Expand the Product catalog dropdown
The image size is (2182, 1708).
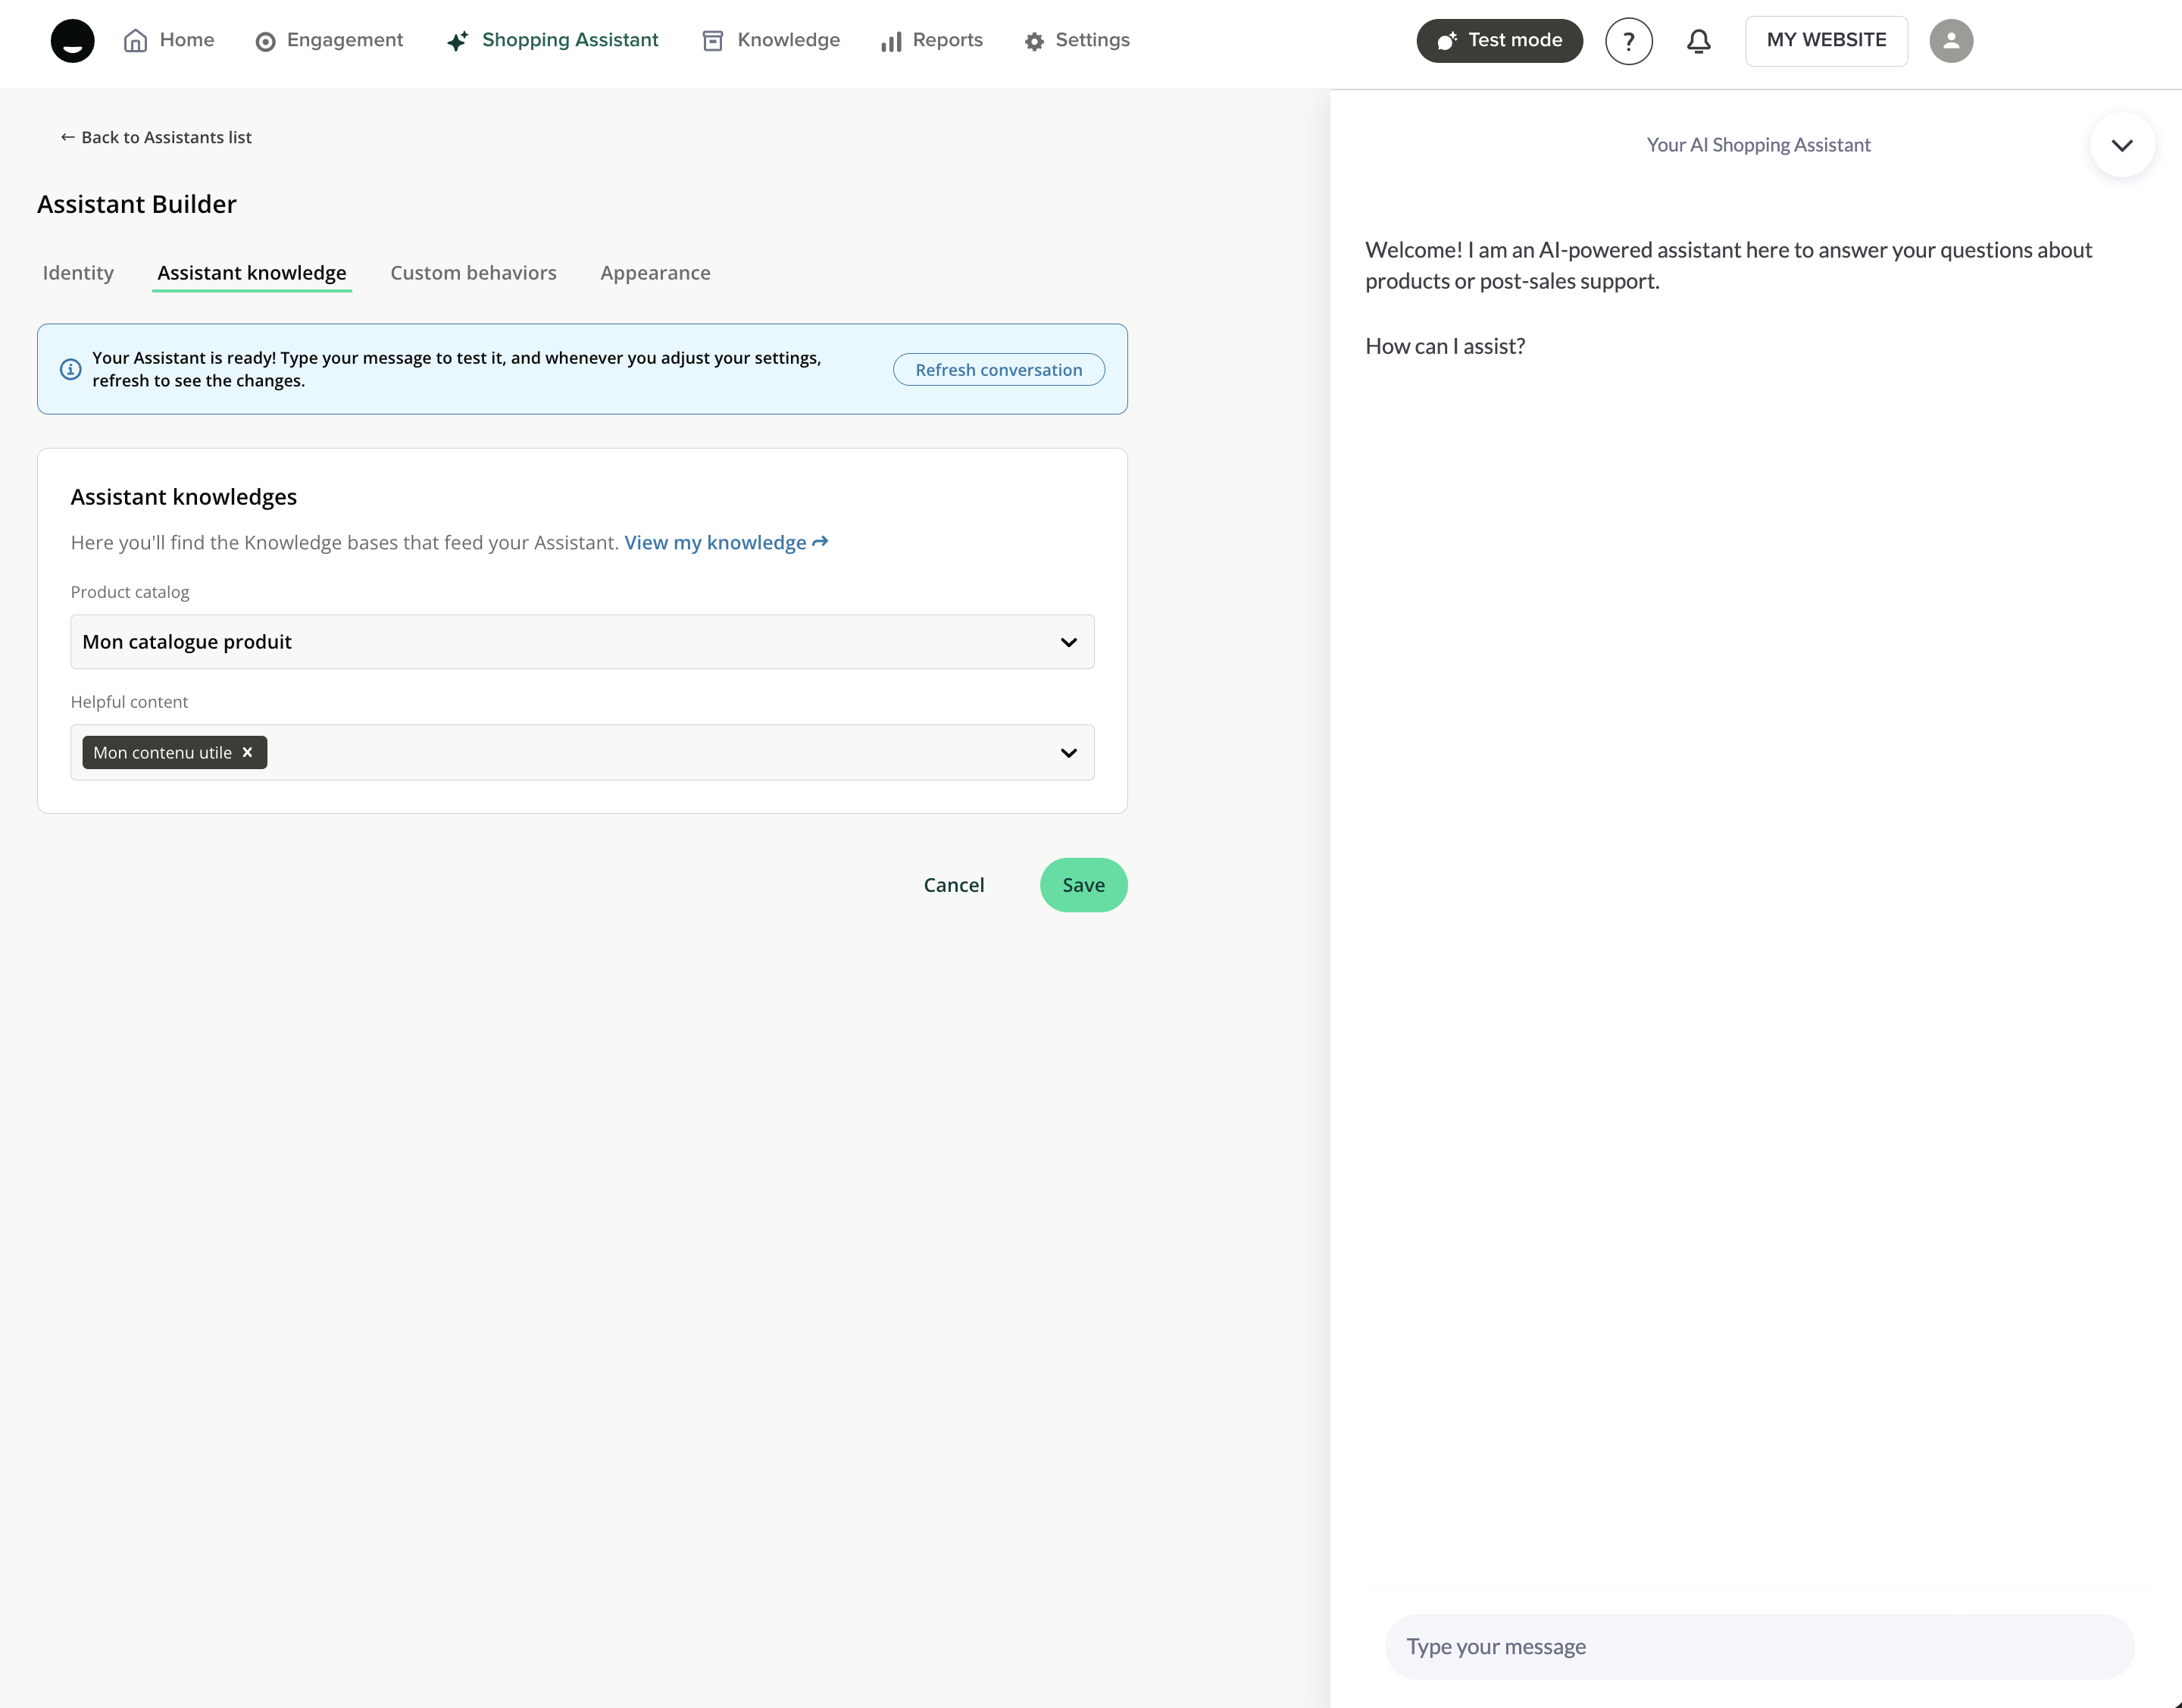582,642
